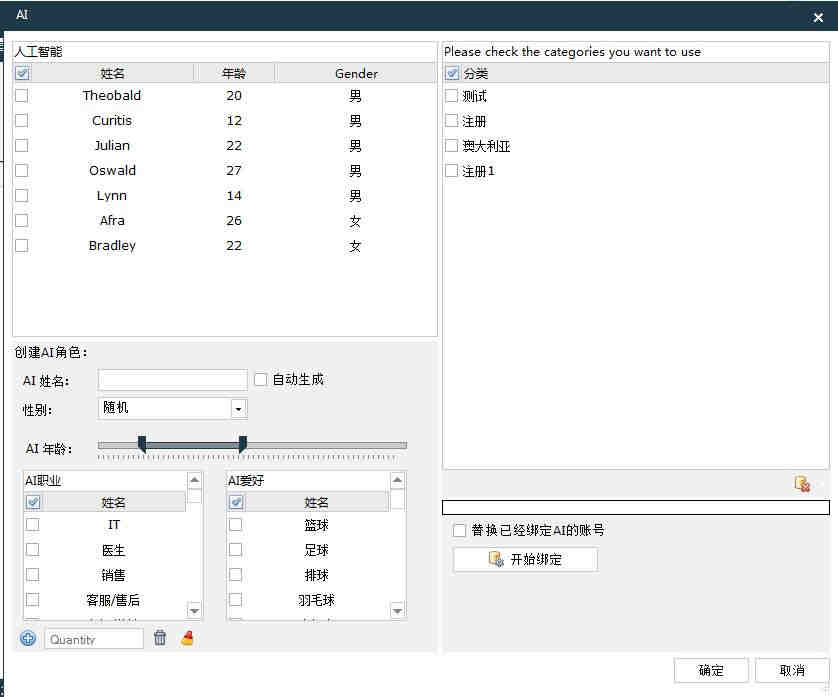Check the 篮球 hobby

coord(236,524)
